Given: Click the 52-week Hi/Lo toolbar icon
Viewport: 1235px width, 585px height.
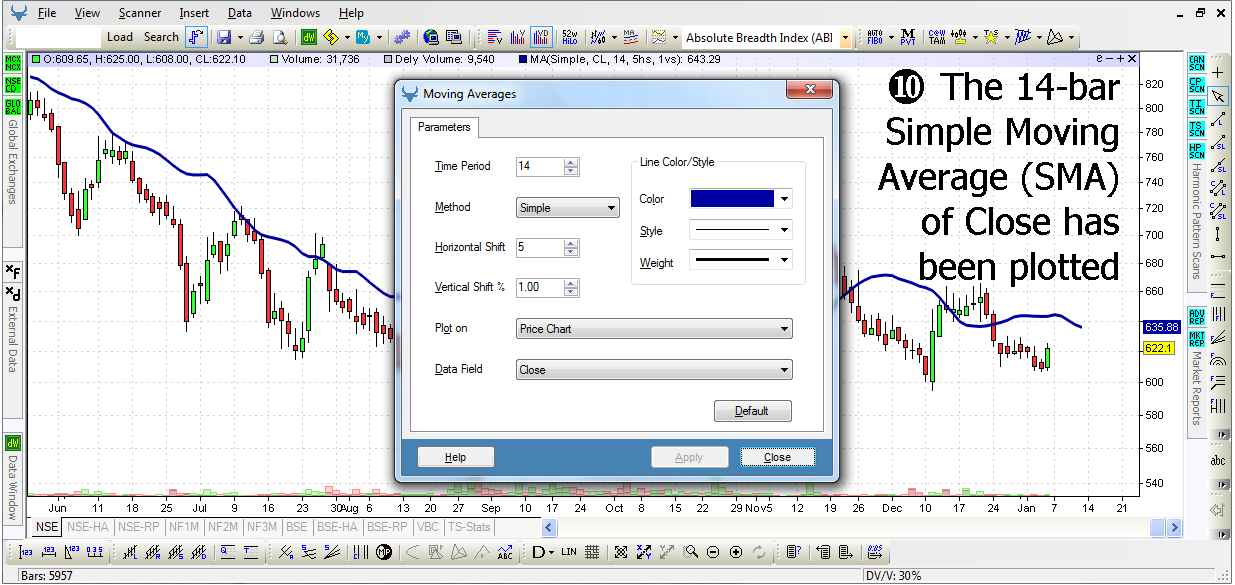Looking at the screenshot, I should coord(569,37).
